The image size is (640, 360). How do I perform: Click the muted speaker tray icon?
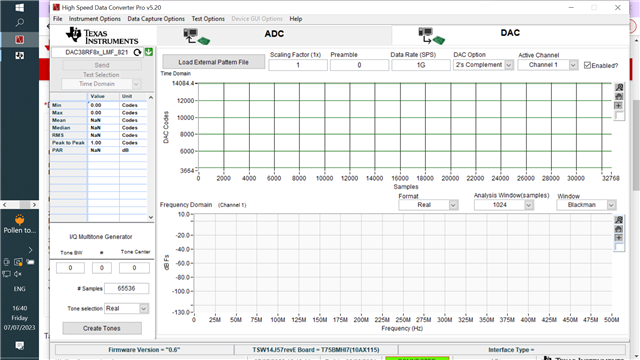18,274
